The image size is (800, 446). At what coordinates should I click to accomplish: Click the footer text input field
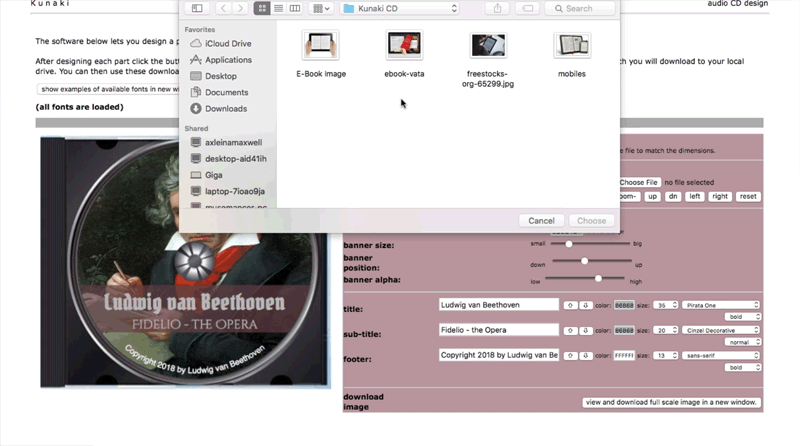499,355
